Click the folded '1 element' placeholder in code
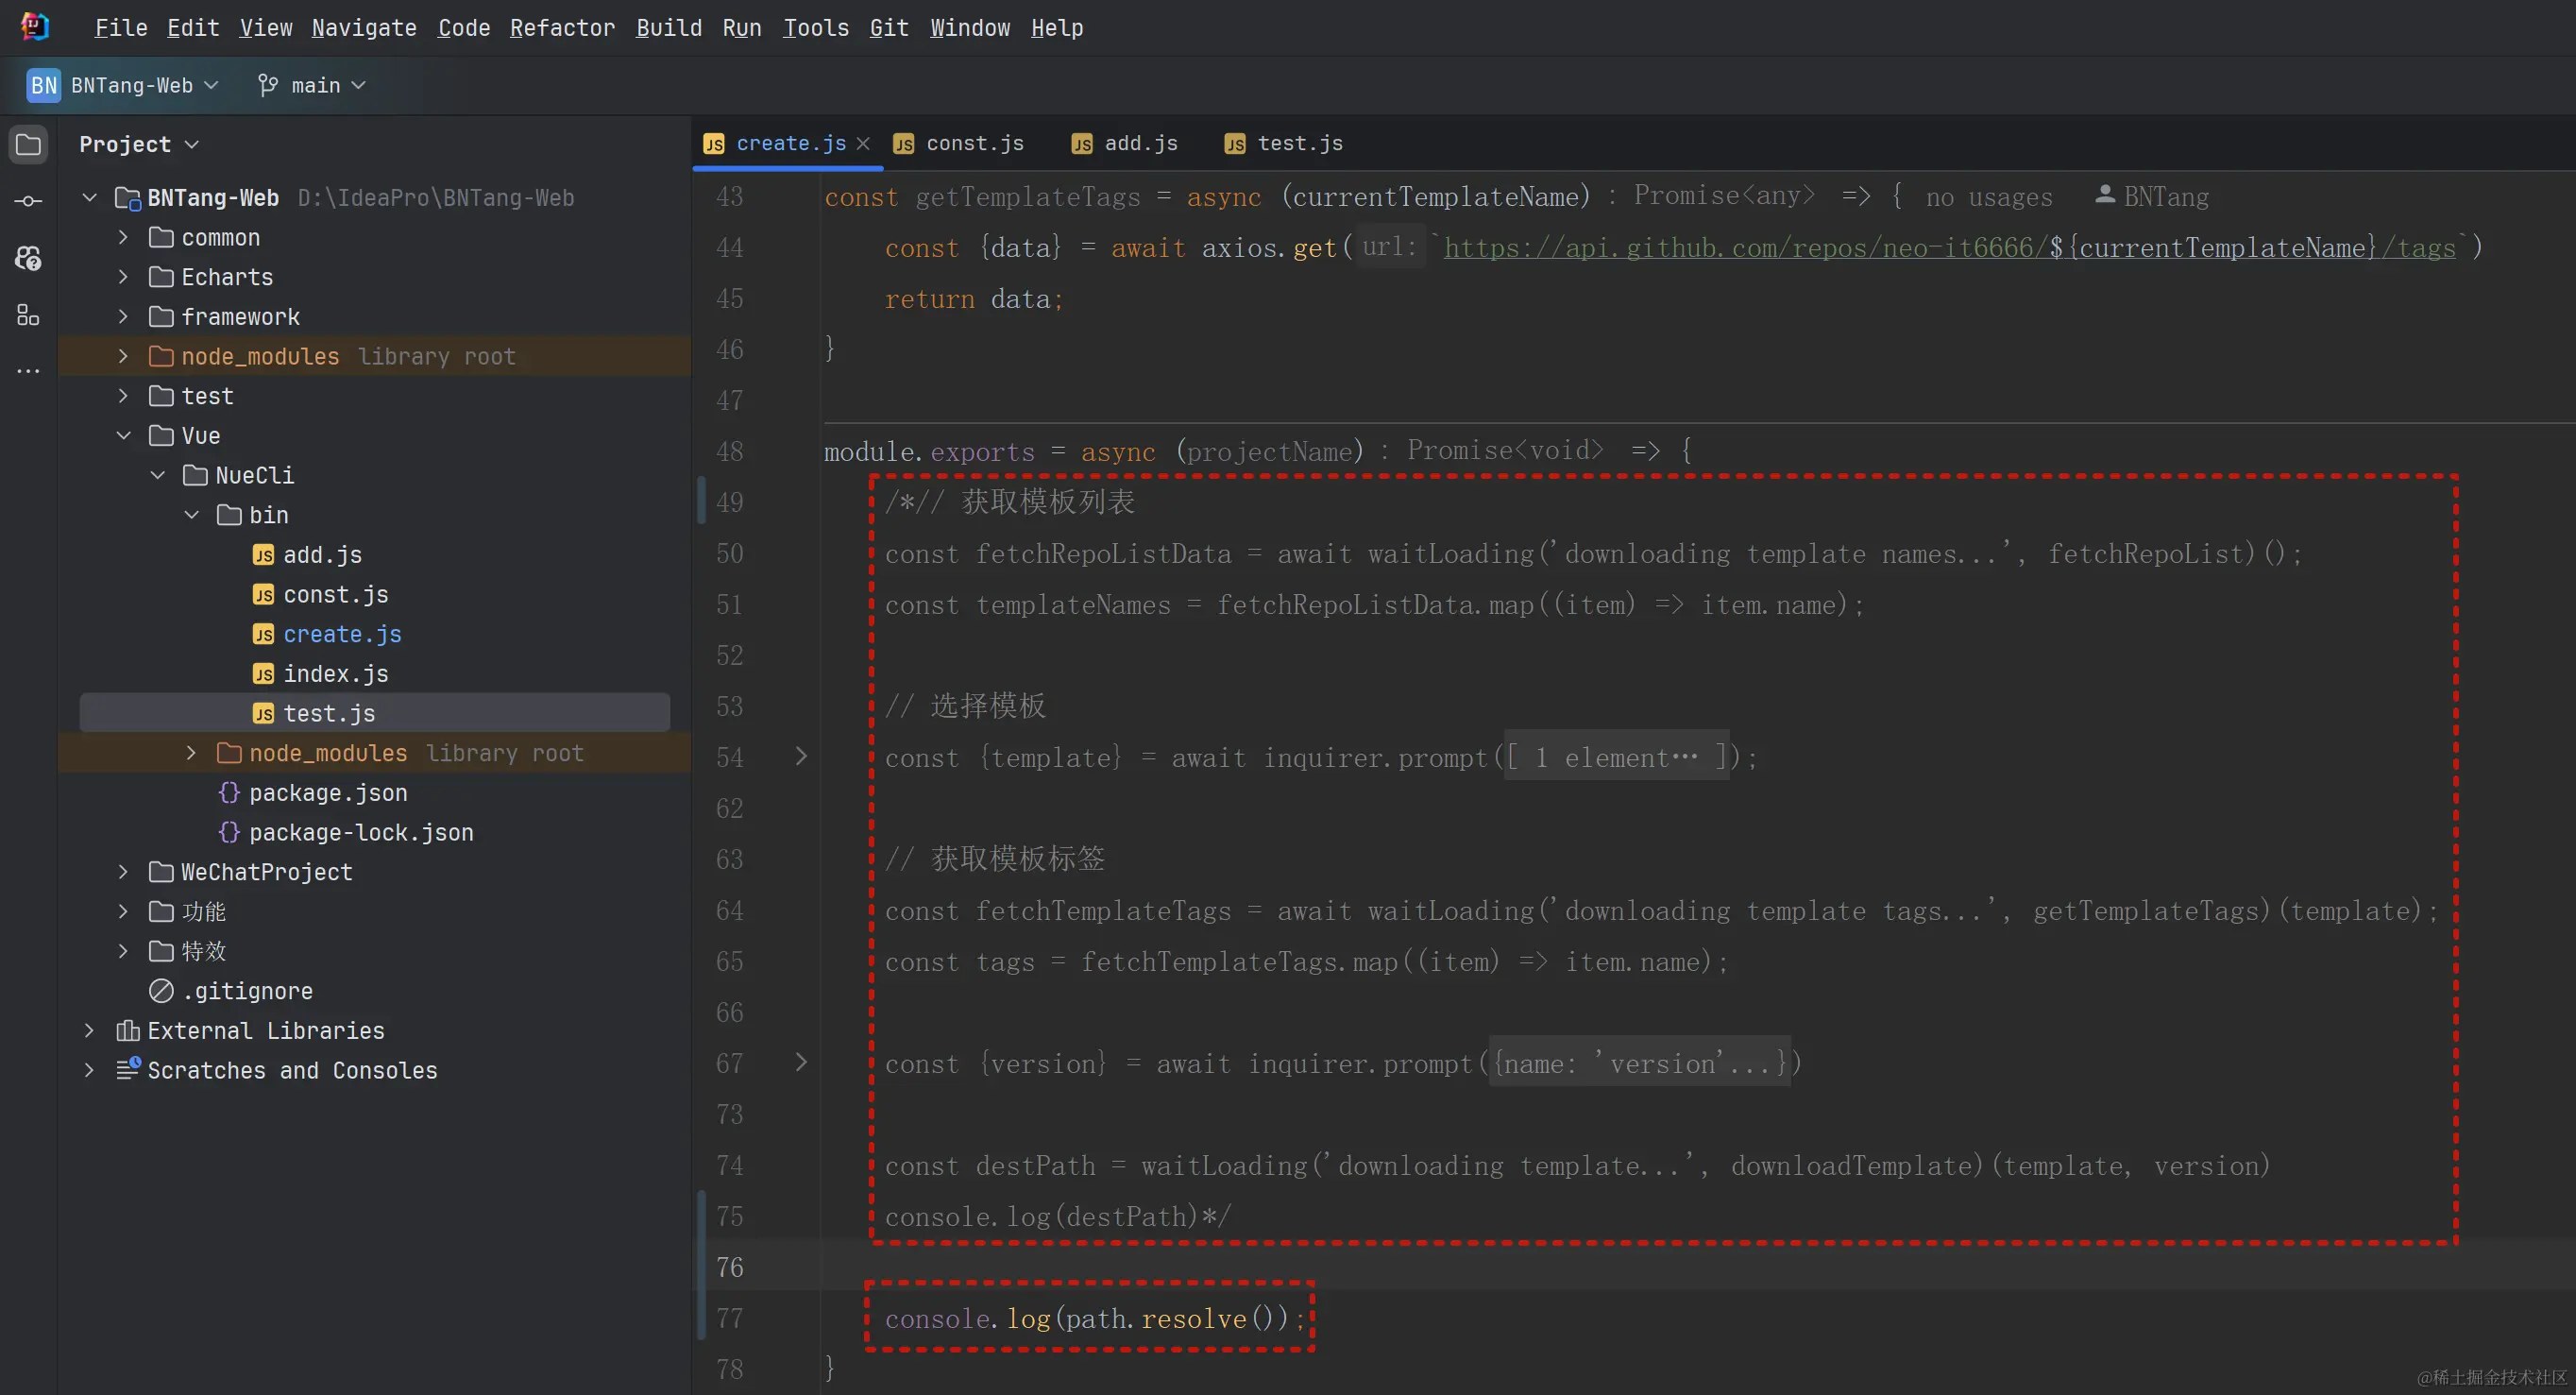 tap(1617, 758)
